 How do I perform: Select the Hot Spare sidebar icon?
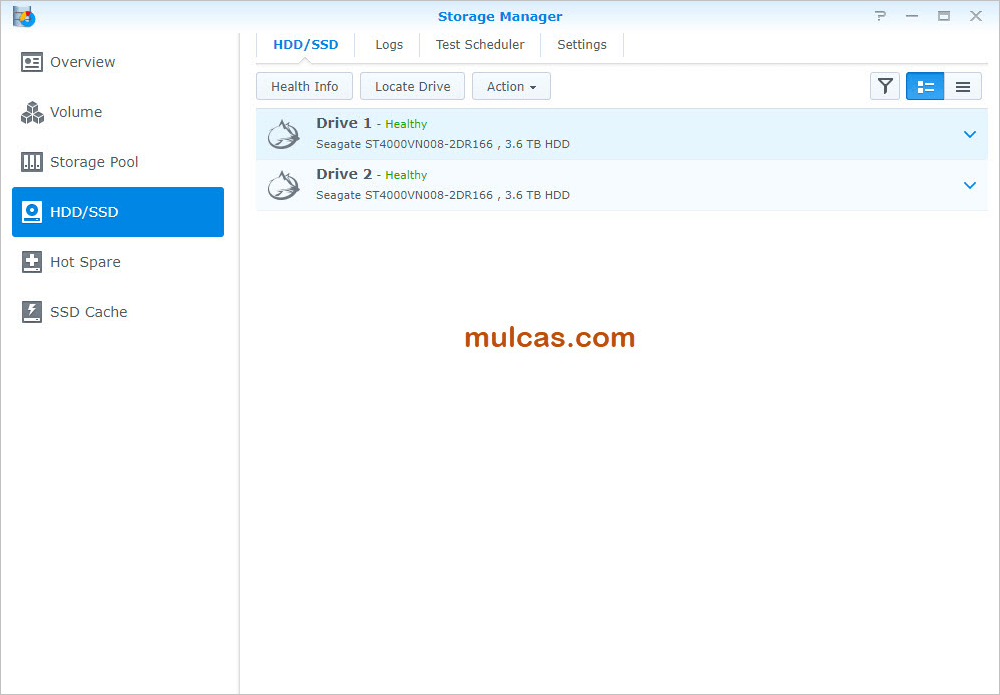pyautogui.click(x=32, y=262)
